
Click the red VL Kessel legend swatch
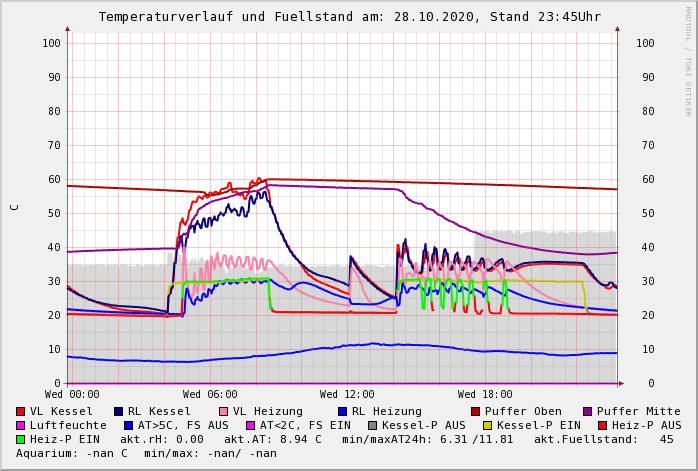(21, 412)
